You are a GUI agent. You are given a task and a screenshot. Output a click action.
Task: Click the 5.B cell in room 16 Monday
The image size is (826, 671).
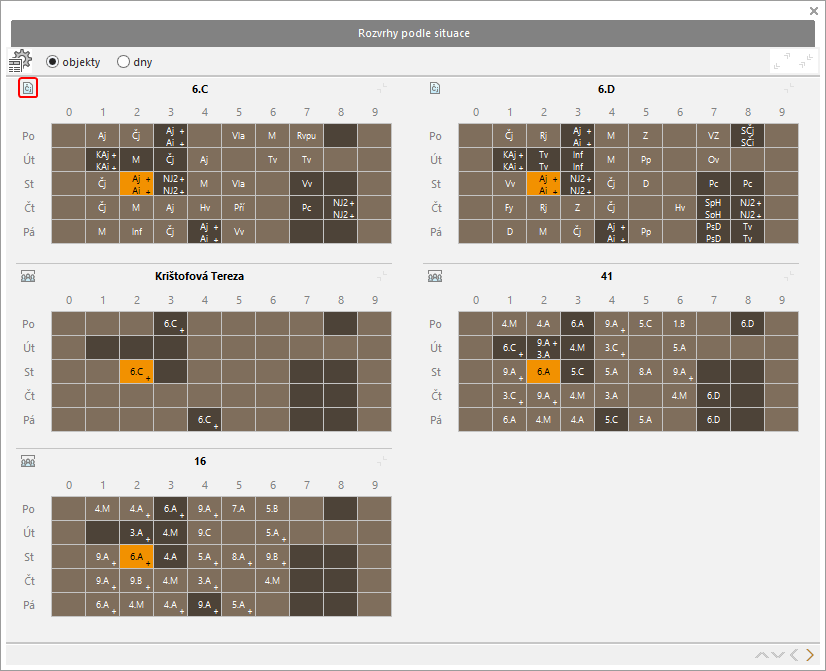(x=272, y=509)
